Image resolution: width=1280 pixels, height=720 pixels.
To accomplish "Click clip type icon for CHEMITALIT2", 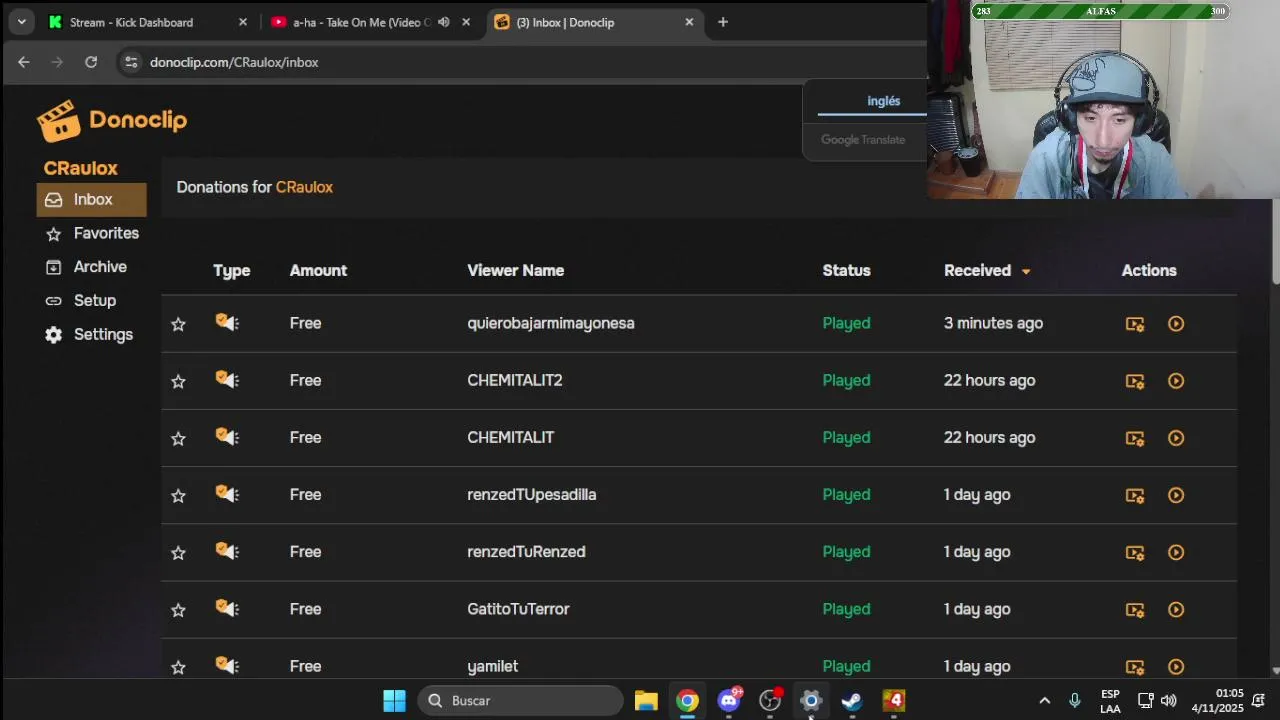I will click(227, 379).
